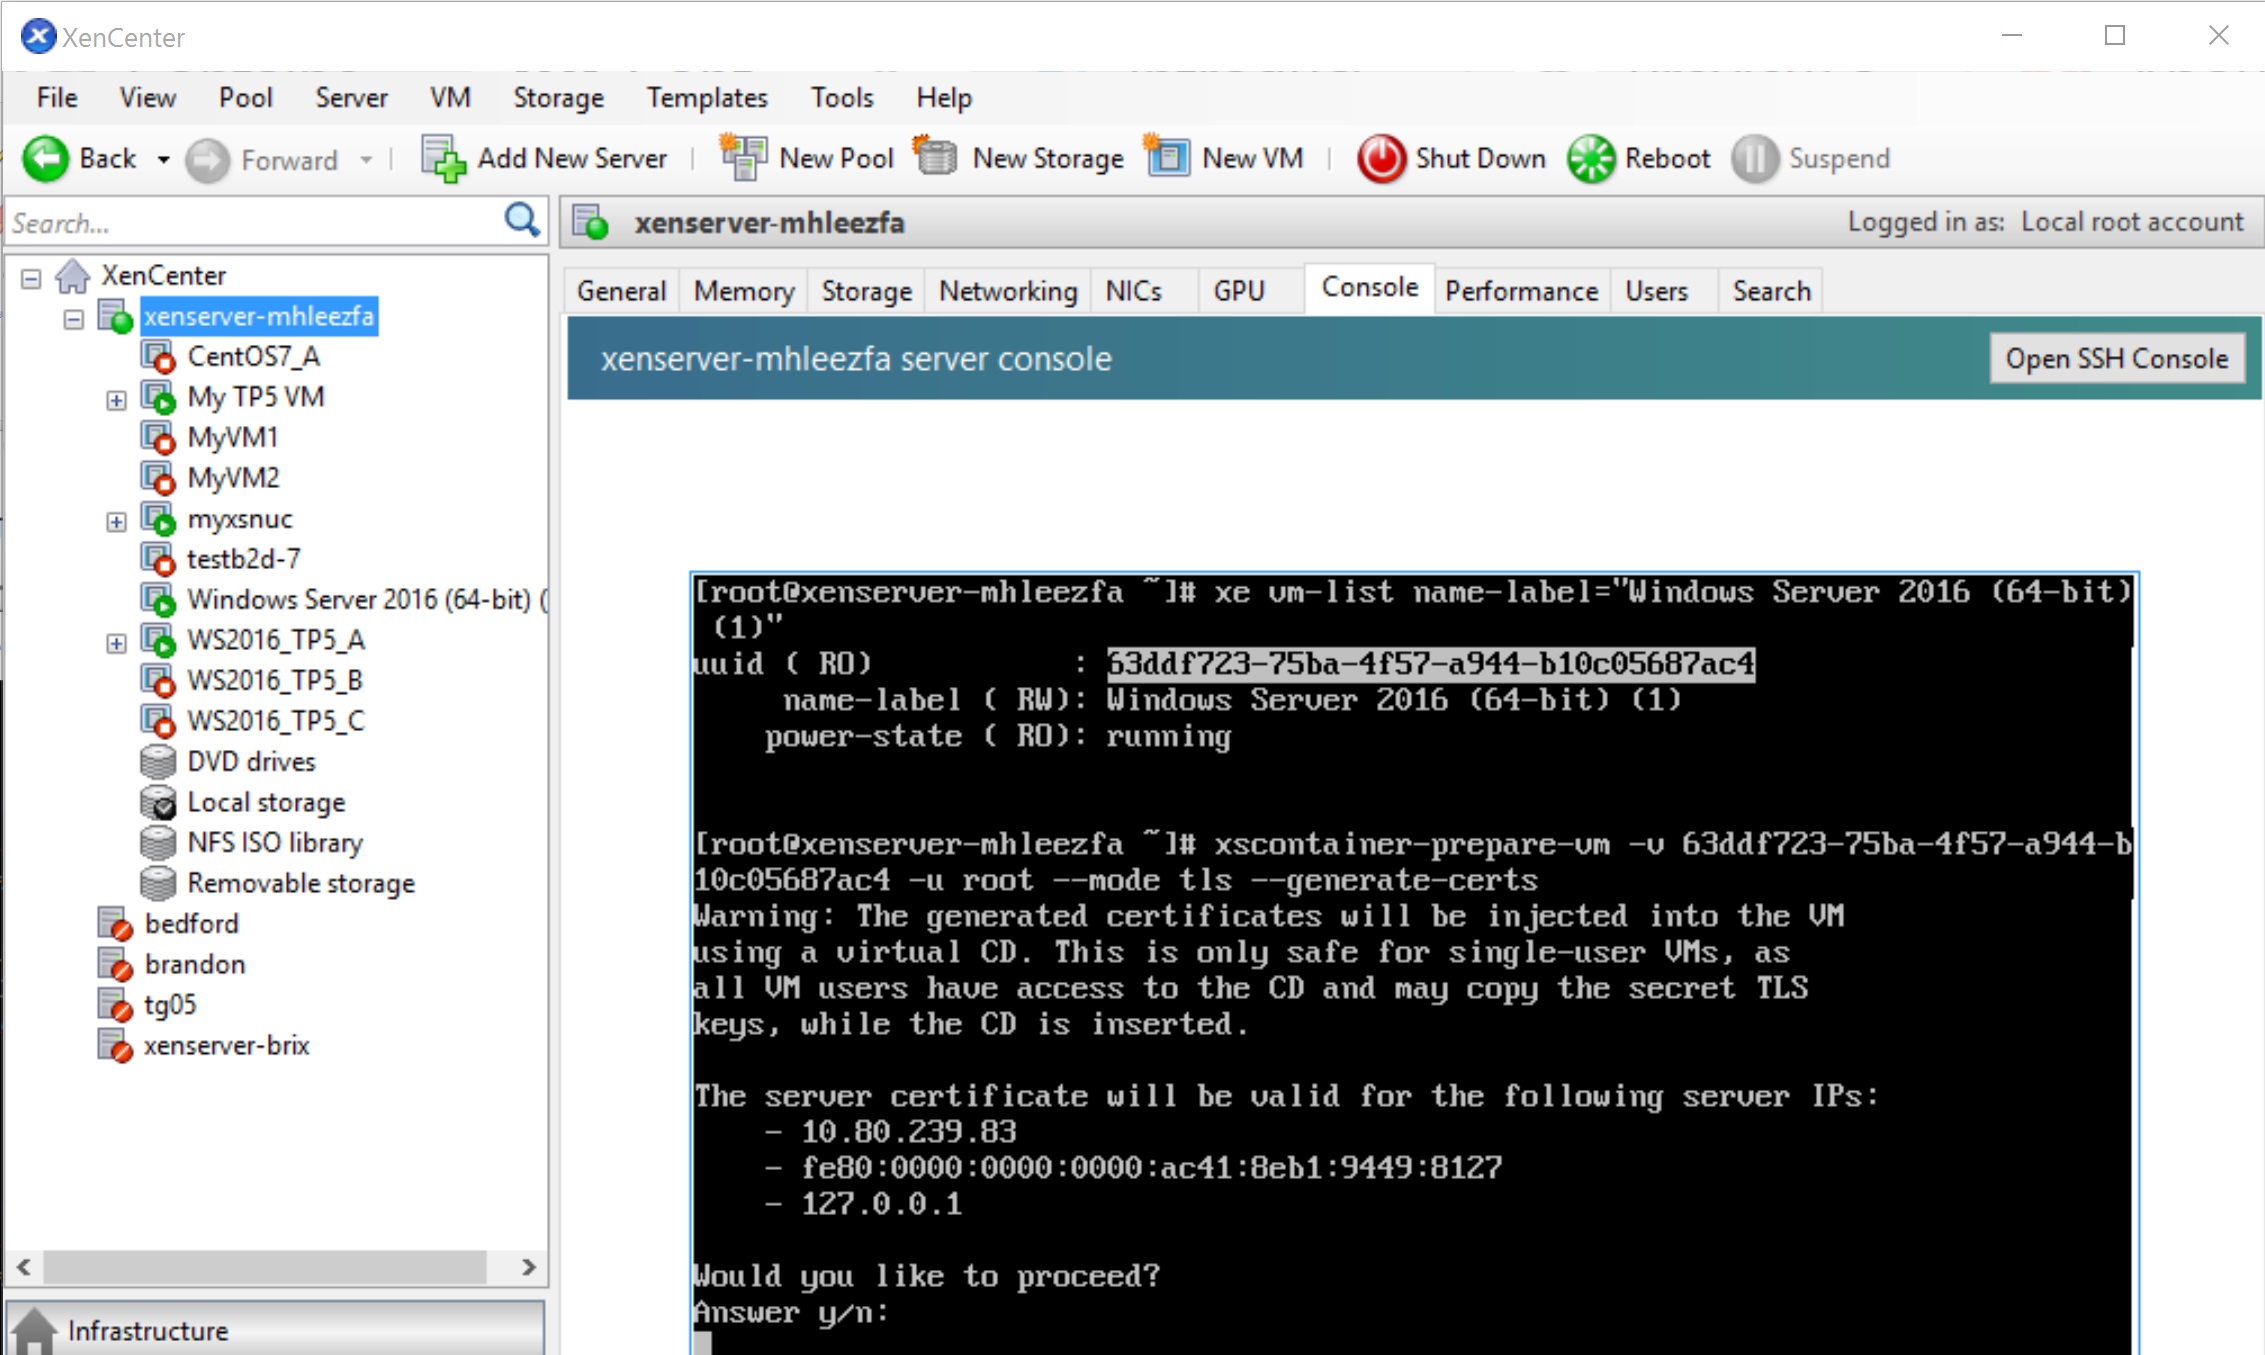Expand the My TP5 VM node
The width and height of the screenshot is (2265, 1355).
116,400
